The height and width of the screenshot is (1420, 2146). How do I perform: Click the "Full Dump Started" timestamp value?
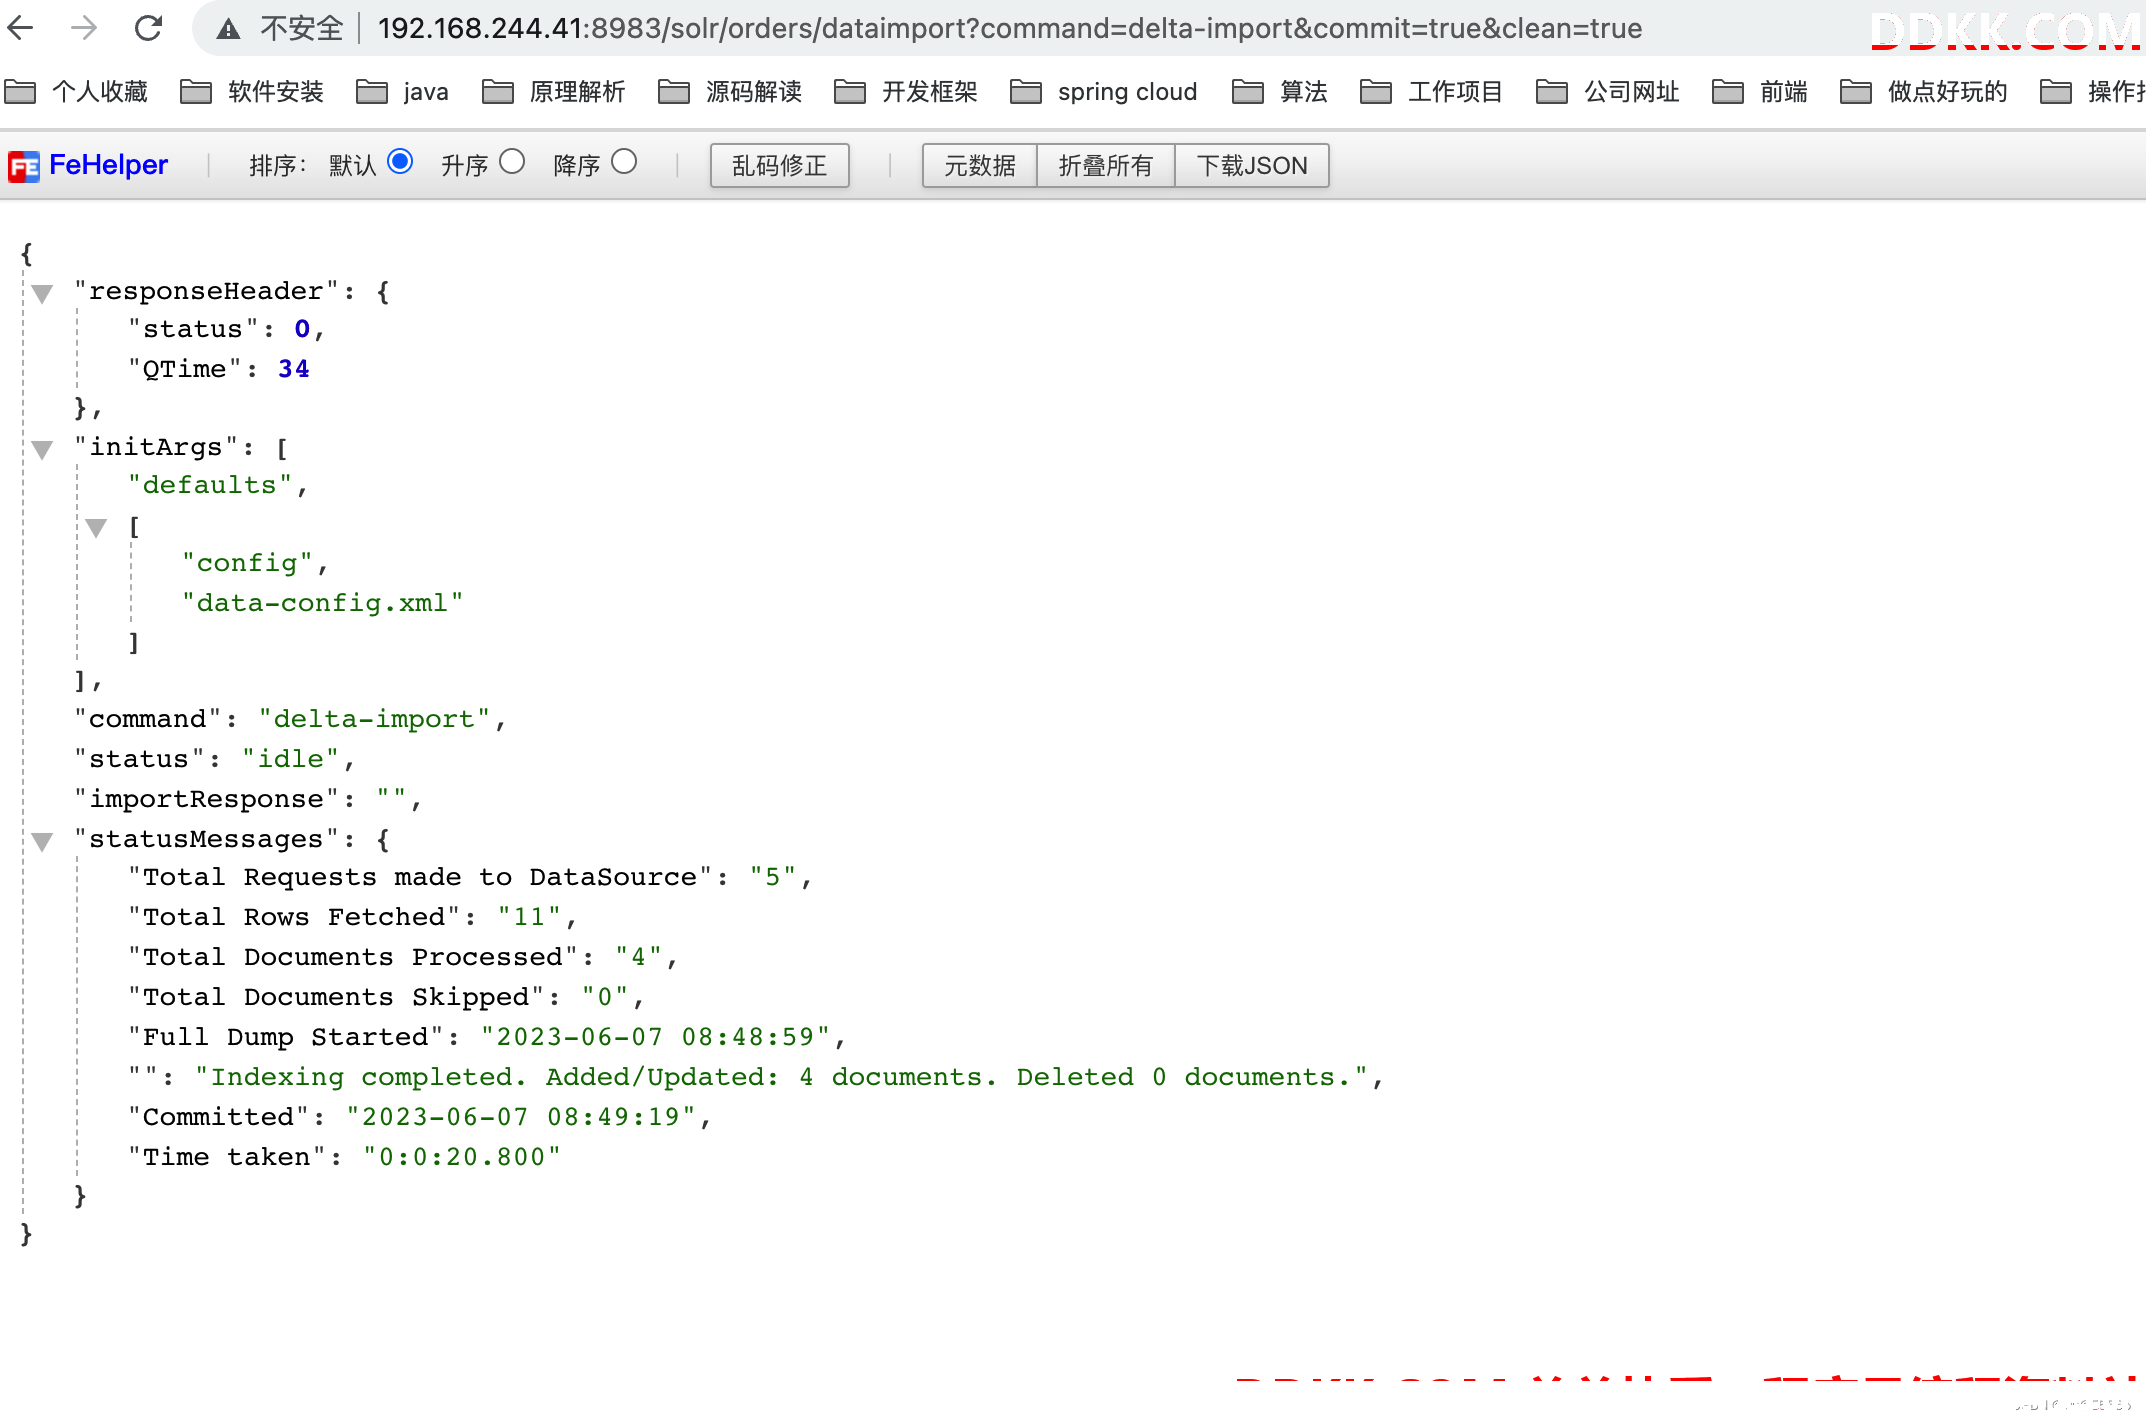click(x=655, y=1037)
